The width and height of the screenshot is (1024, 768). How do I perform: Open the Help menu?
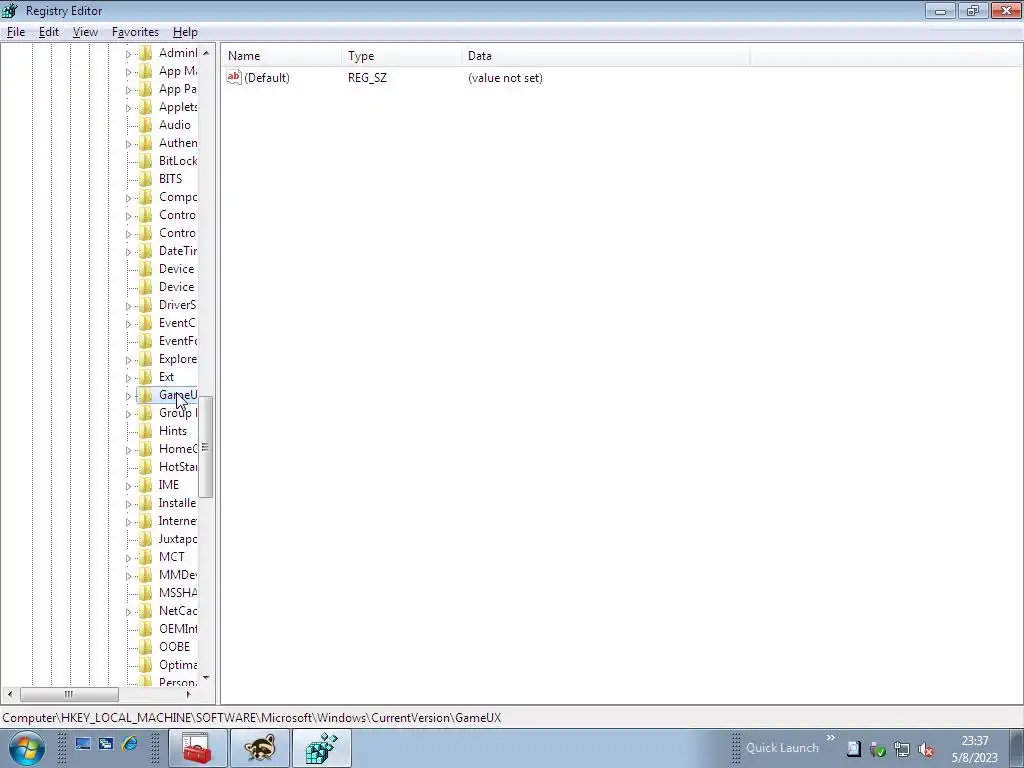click(185, 32)
